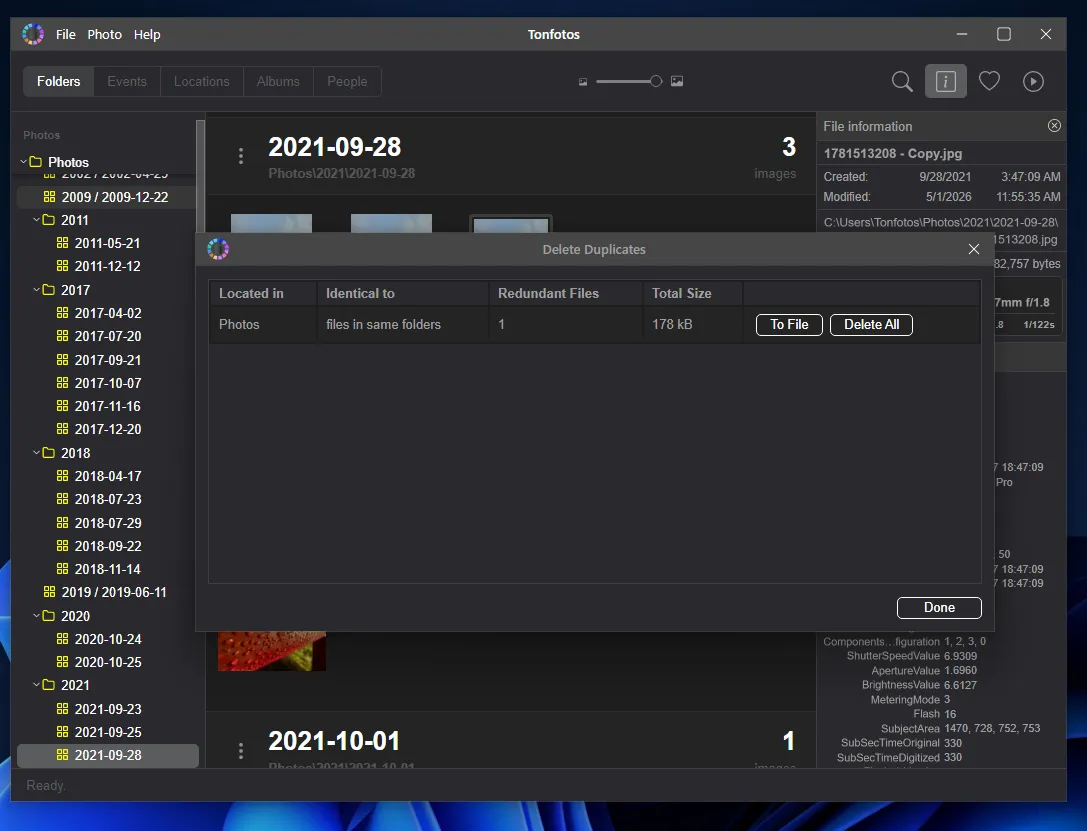The image size is (1087, 831).
Task: Collapse the 2017 folder chevron
Action: tap(37, 290)
